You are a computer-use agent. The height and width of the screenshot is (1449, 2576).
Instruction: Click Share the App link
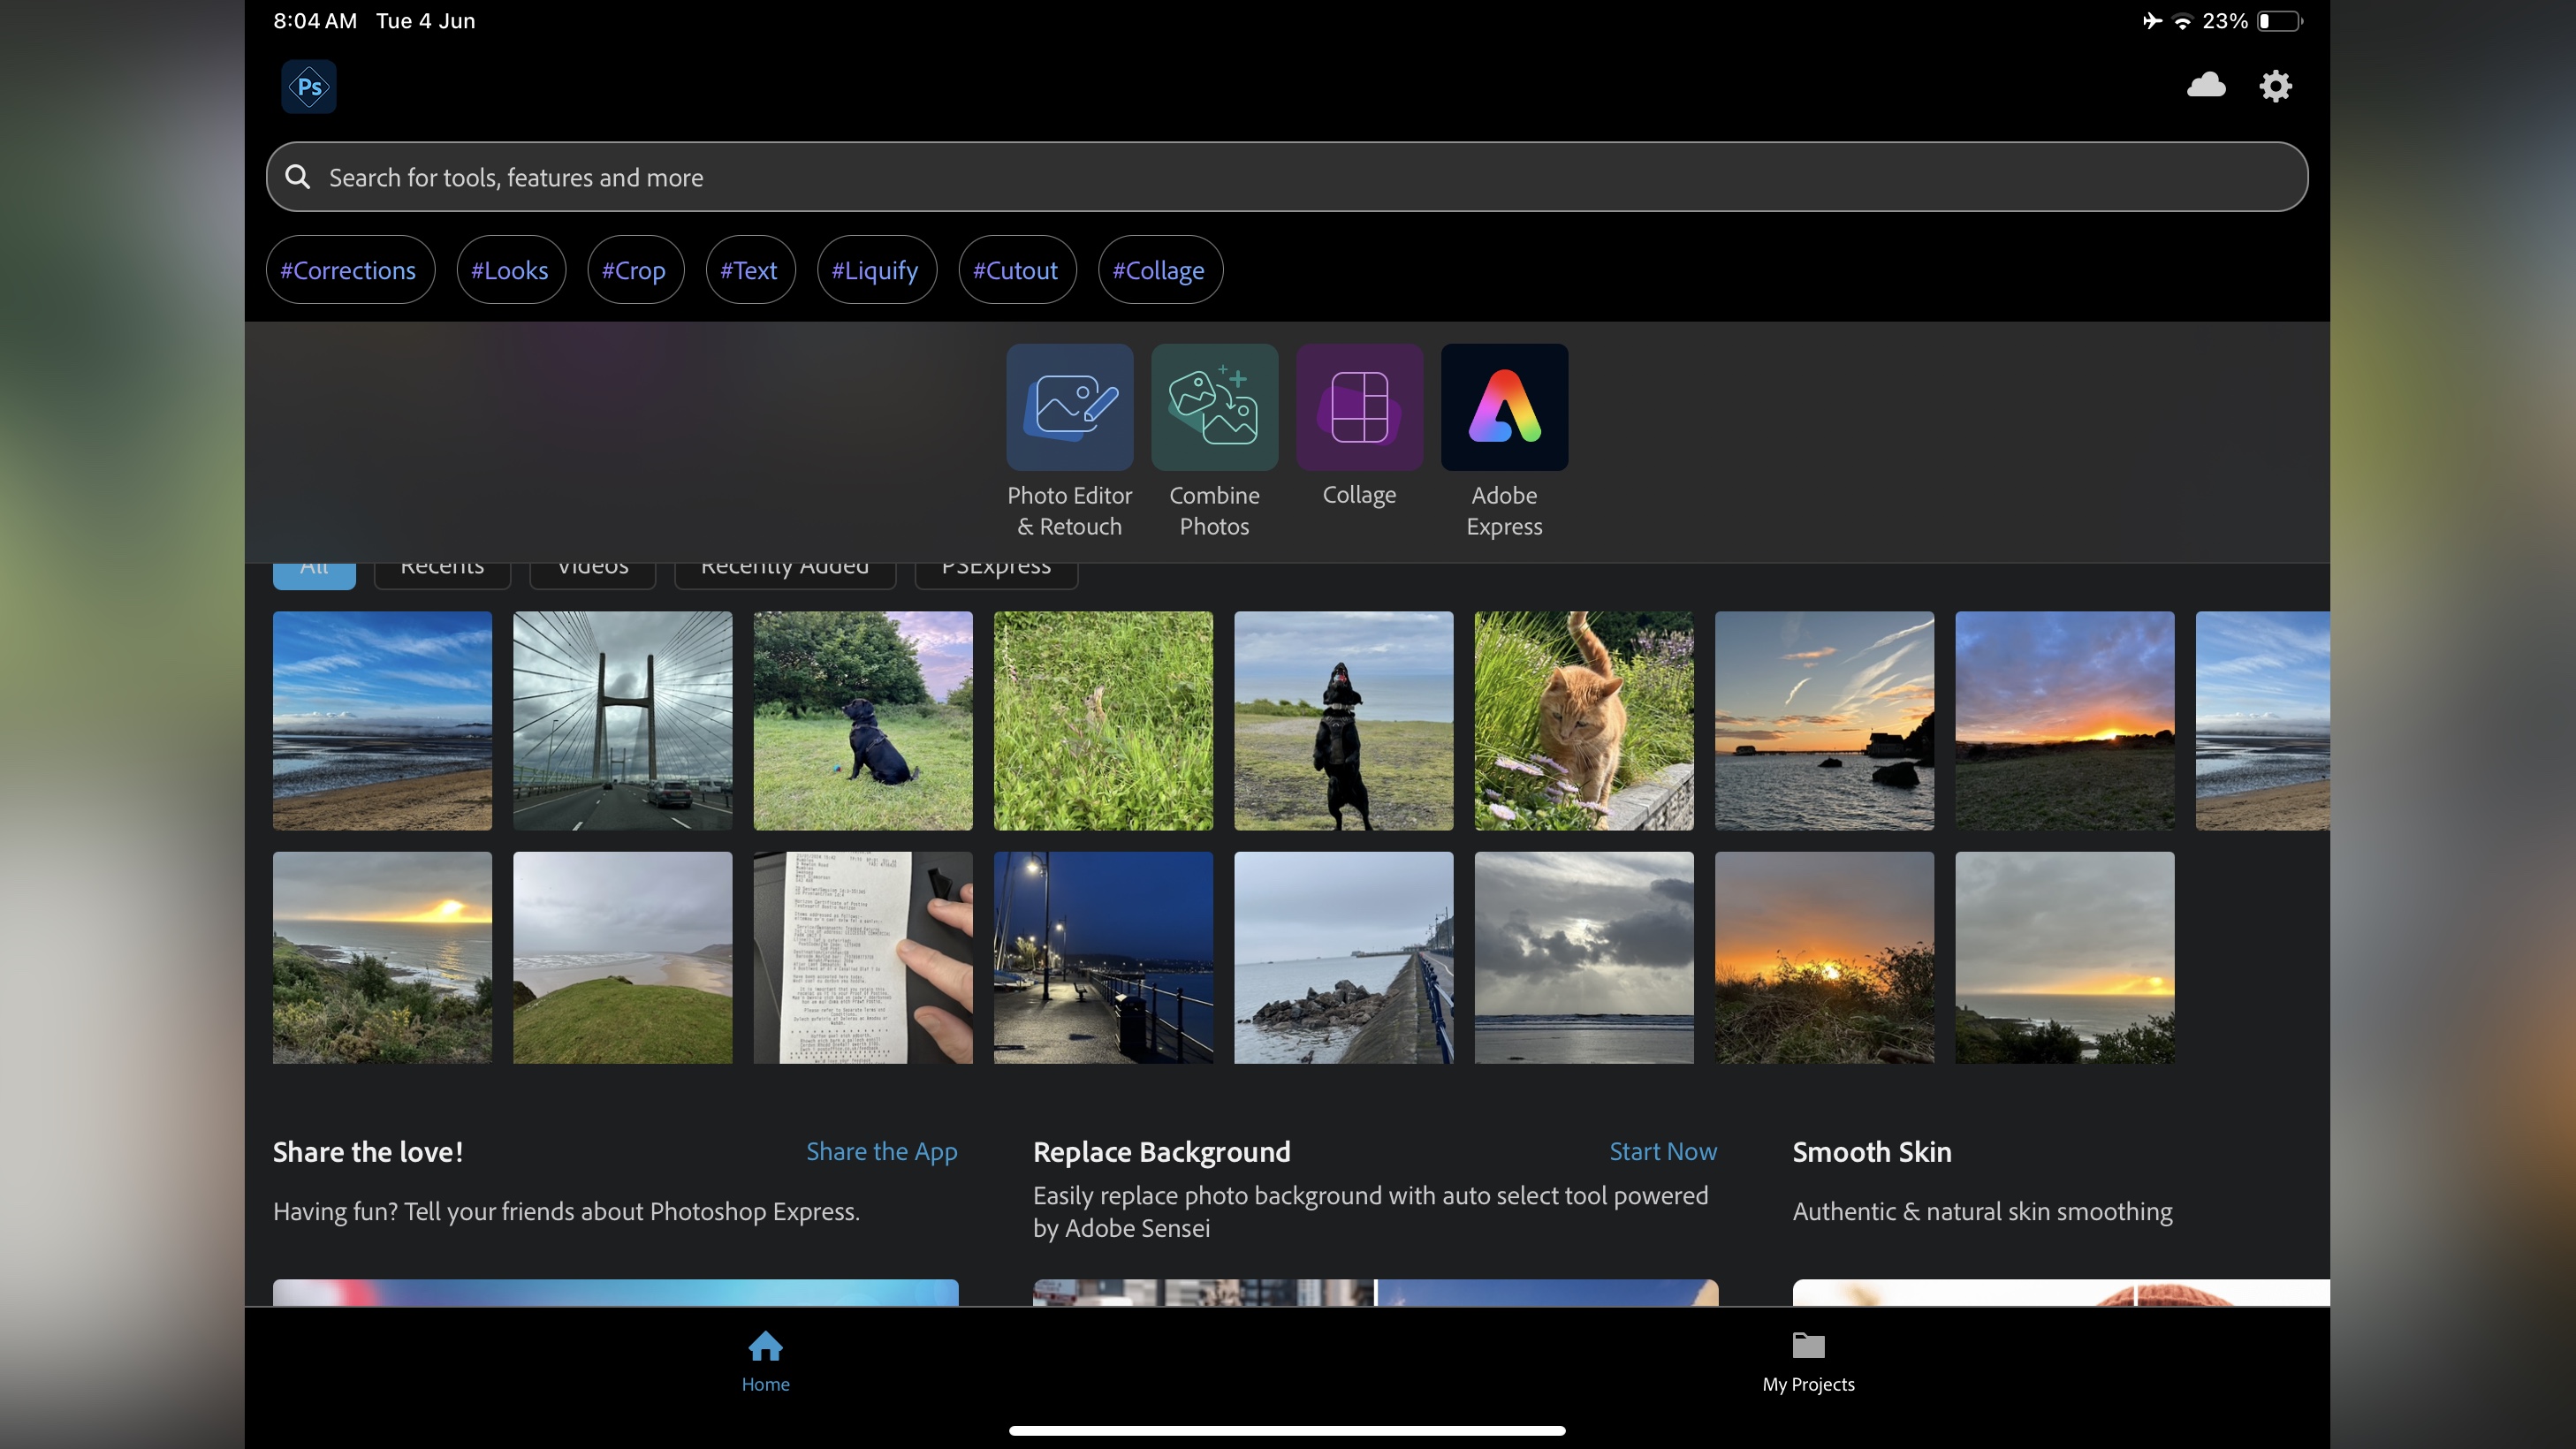[881, 1152]
